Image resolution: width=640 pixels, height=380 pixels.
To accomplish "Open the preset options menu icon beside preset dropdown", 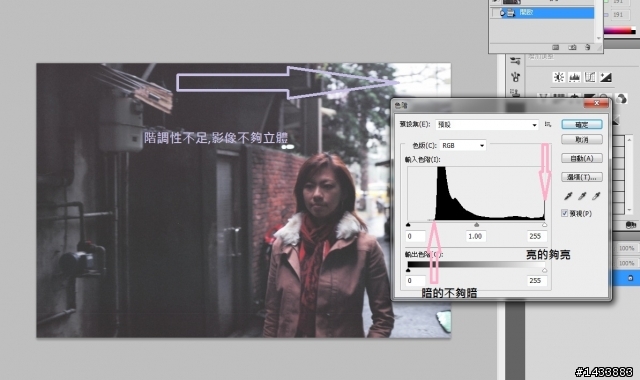I will [548, 124].
